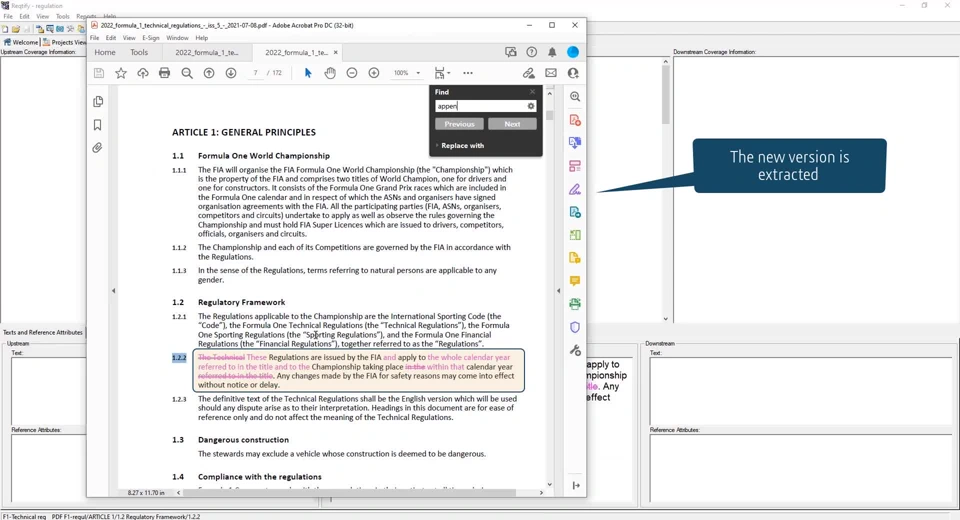Click the Downstream Coverage pane scrollbar in Reqtify
The width and height of the screenshot is (960, 520).
click(666, 190)
